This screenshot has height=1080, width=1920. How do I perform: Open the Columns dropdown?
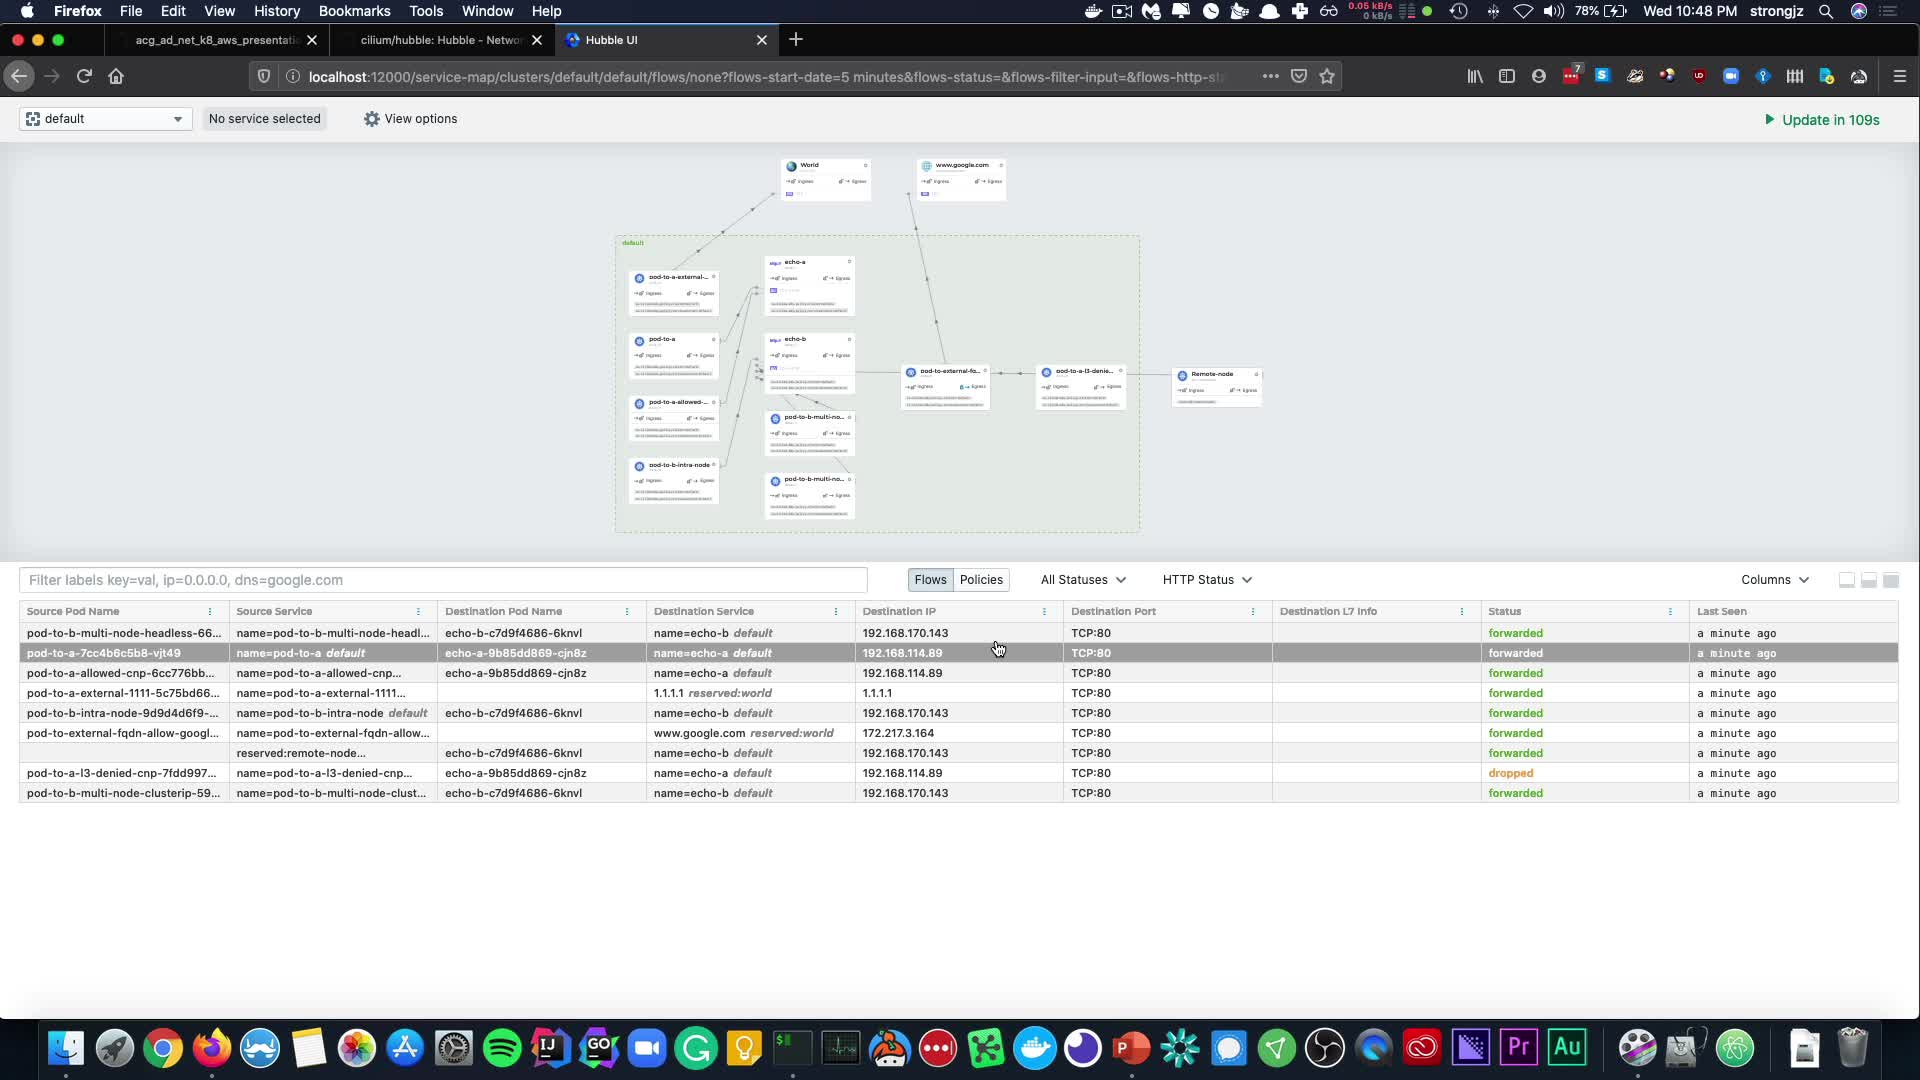(1774, 580)
